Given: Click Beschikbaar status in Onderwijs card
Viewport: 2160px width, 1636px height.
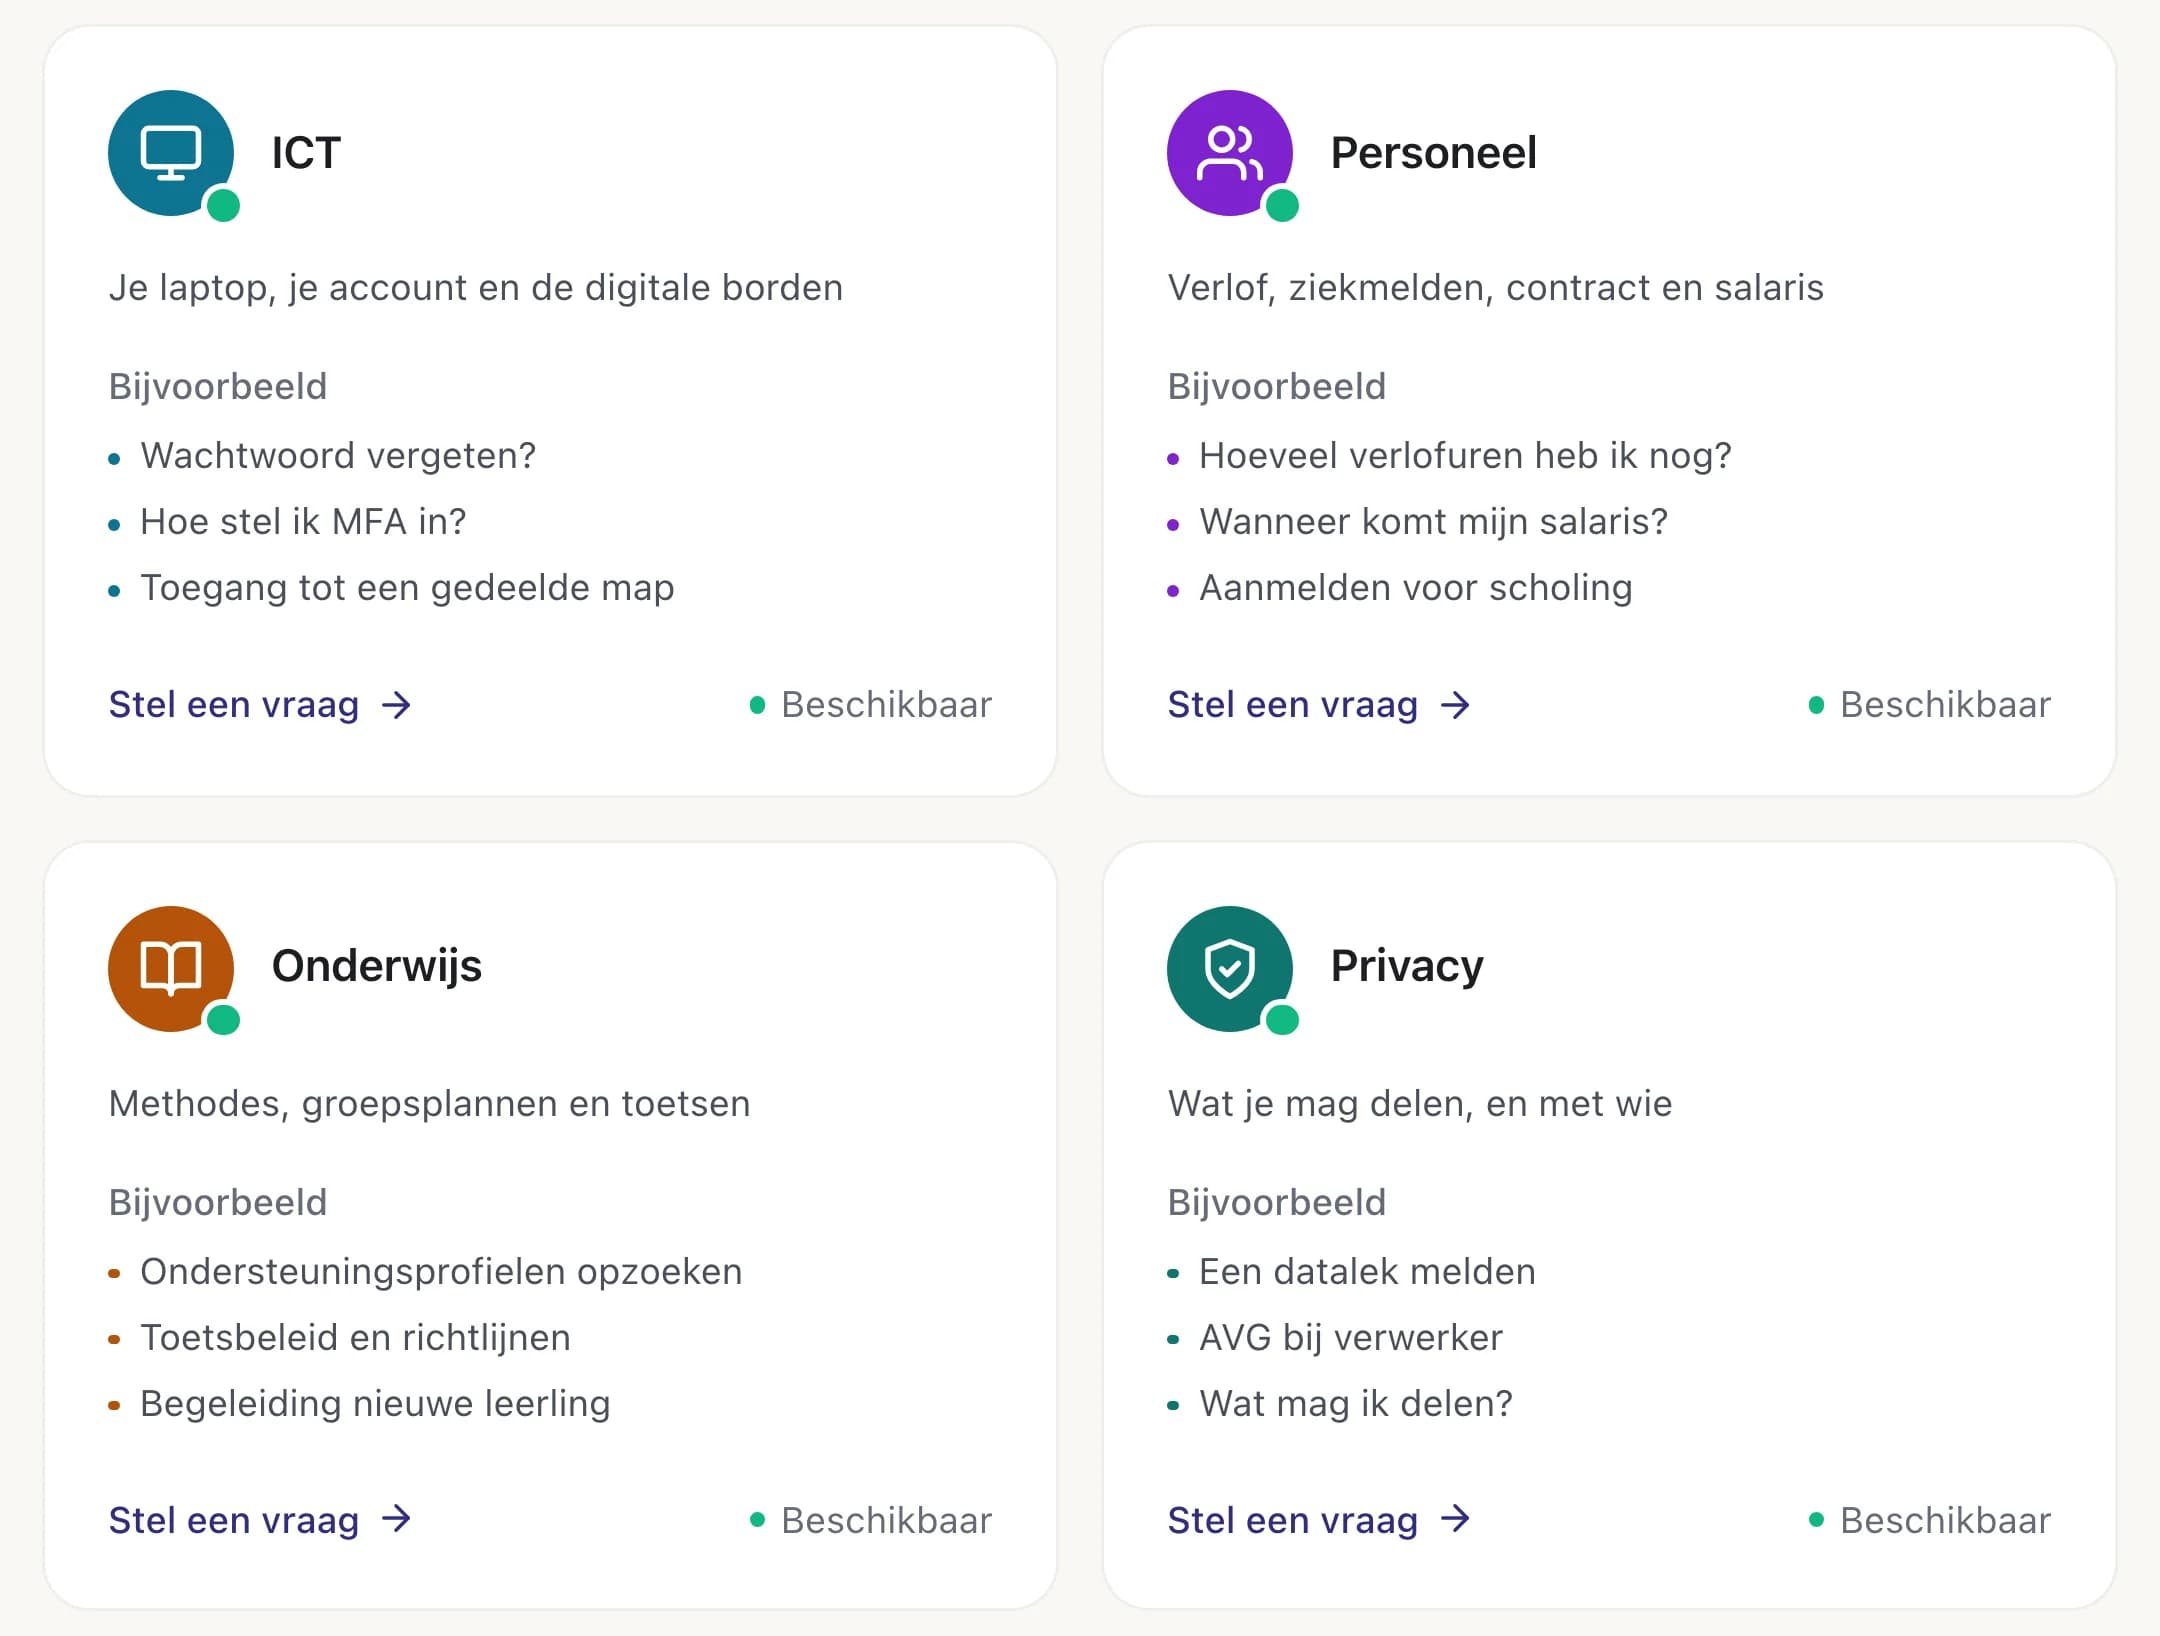Looking at the screenshot, I should tap(871, 1520).
